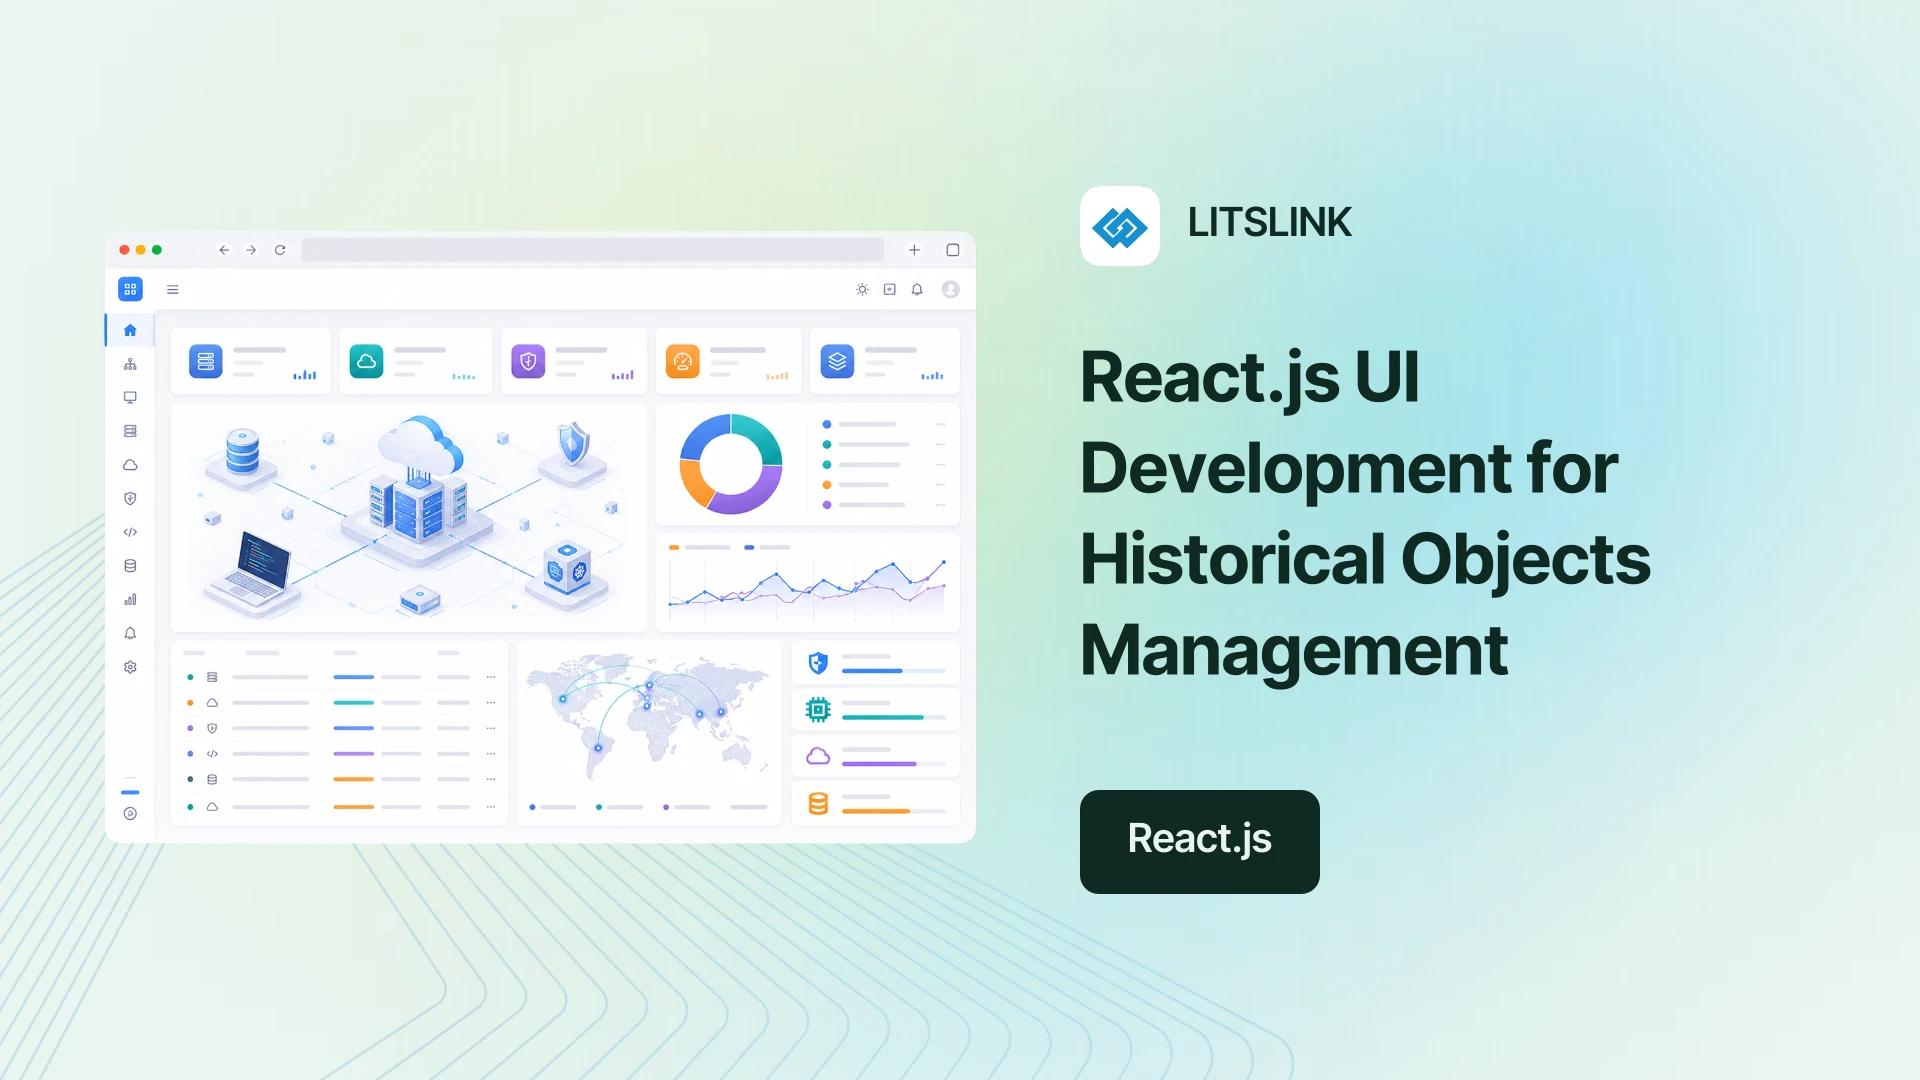Toggle the hamburger menu in dashboard header
The height and width of the screenshot is (1080, 1920).
click(172, 289)
